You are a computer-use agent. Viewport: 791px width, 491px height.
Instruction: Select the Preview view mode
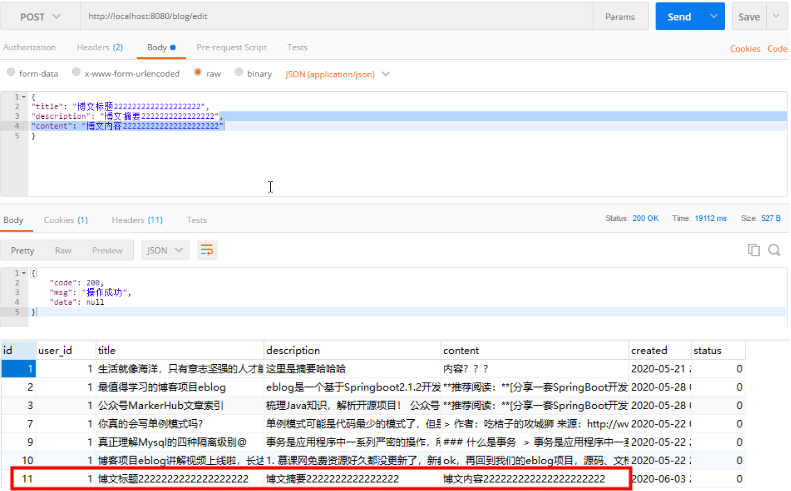[x=107, y=250]
